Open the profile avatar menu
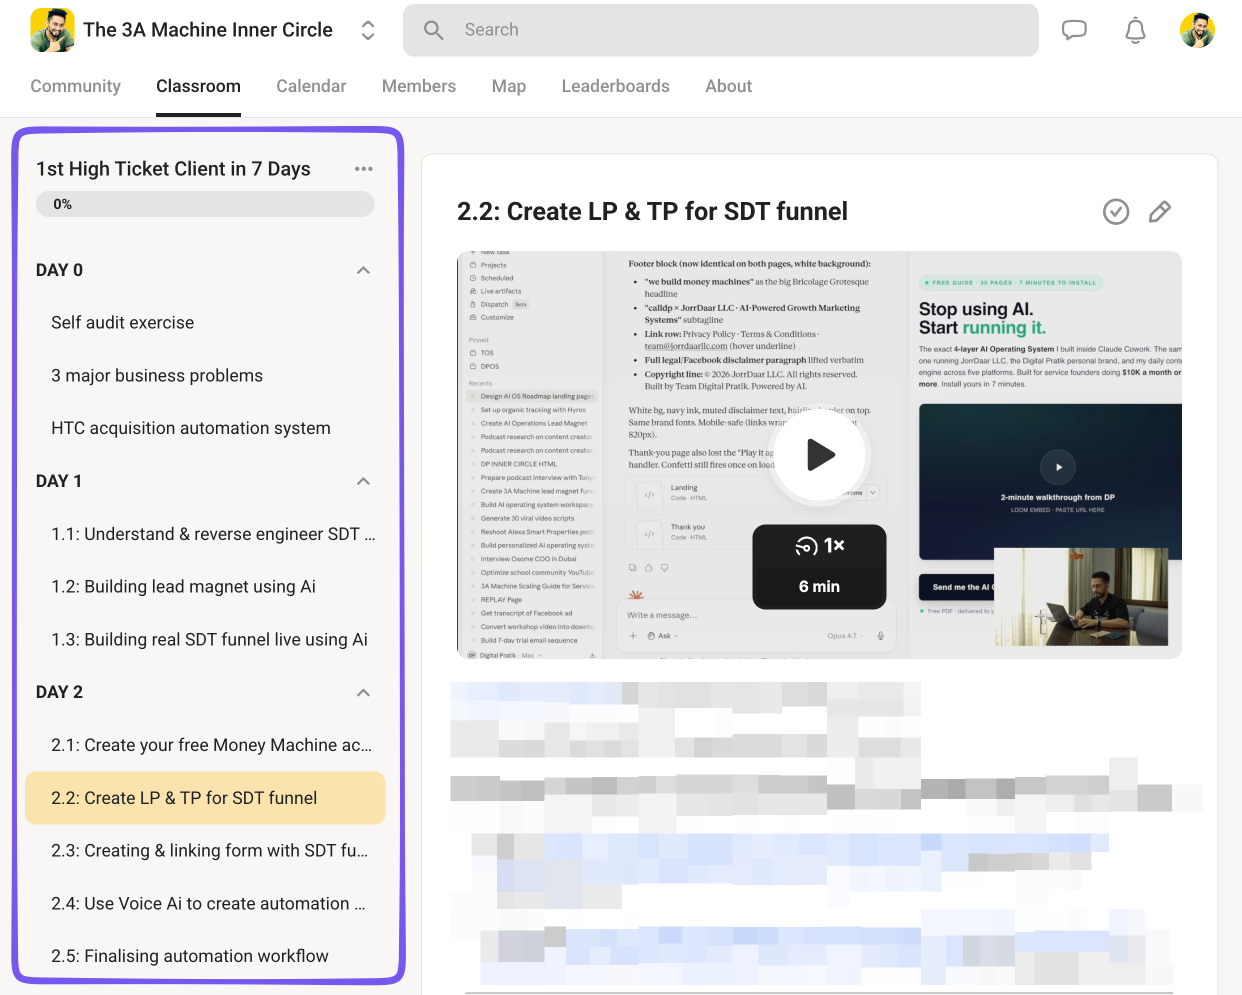The image size is (1242, 995). point(1197,30)
